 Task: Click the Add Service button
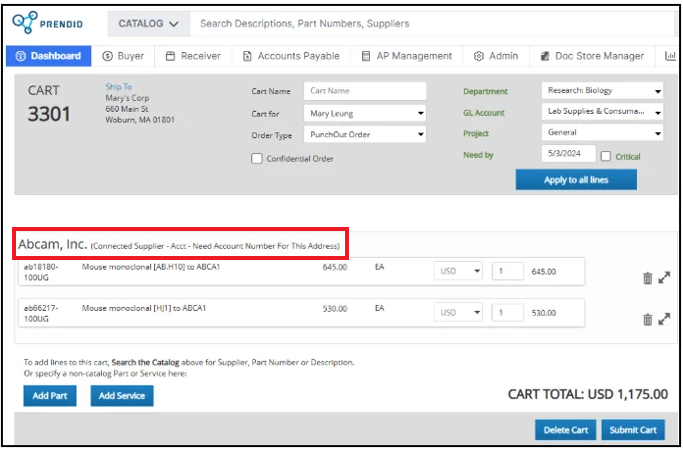coord(122,396)
